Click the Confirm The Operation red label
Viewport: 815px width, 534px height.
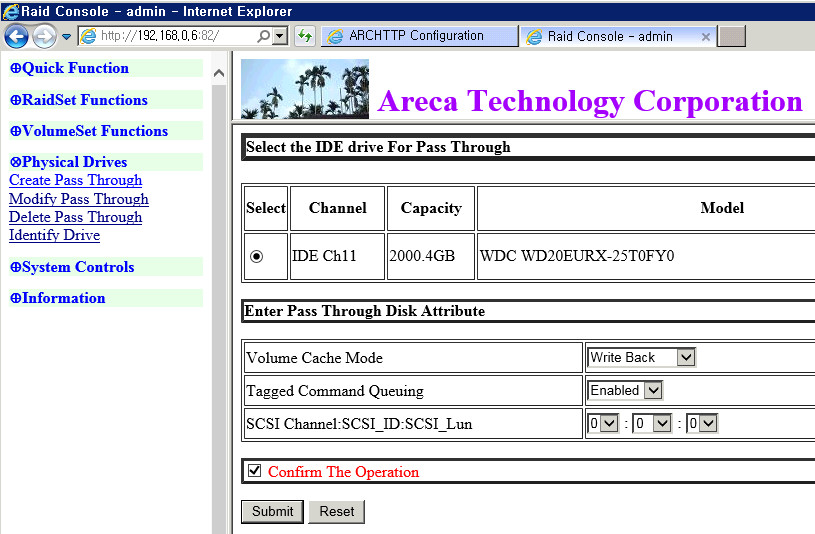343,472
